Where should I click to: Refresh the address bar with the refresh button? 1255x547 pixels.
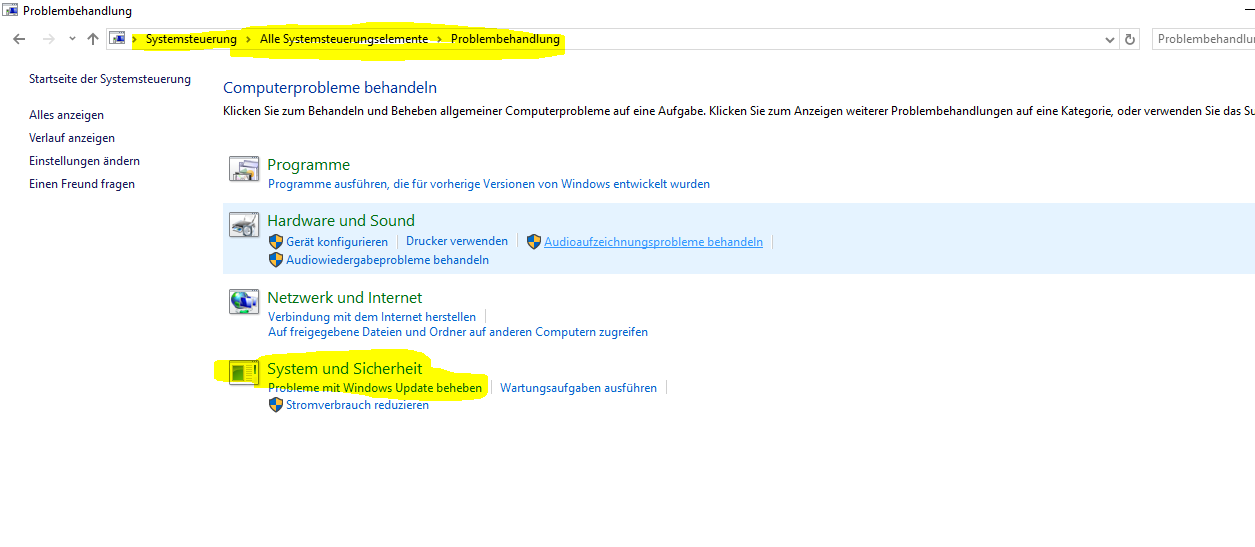click(1130, 39)
